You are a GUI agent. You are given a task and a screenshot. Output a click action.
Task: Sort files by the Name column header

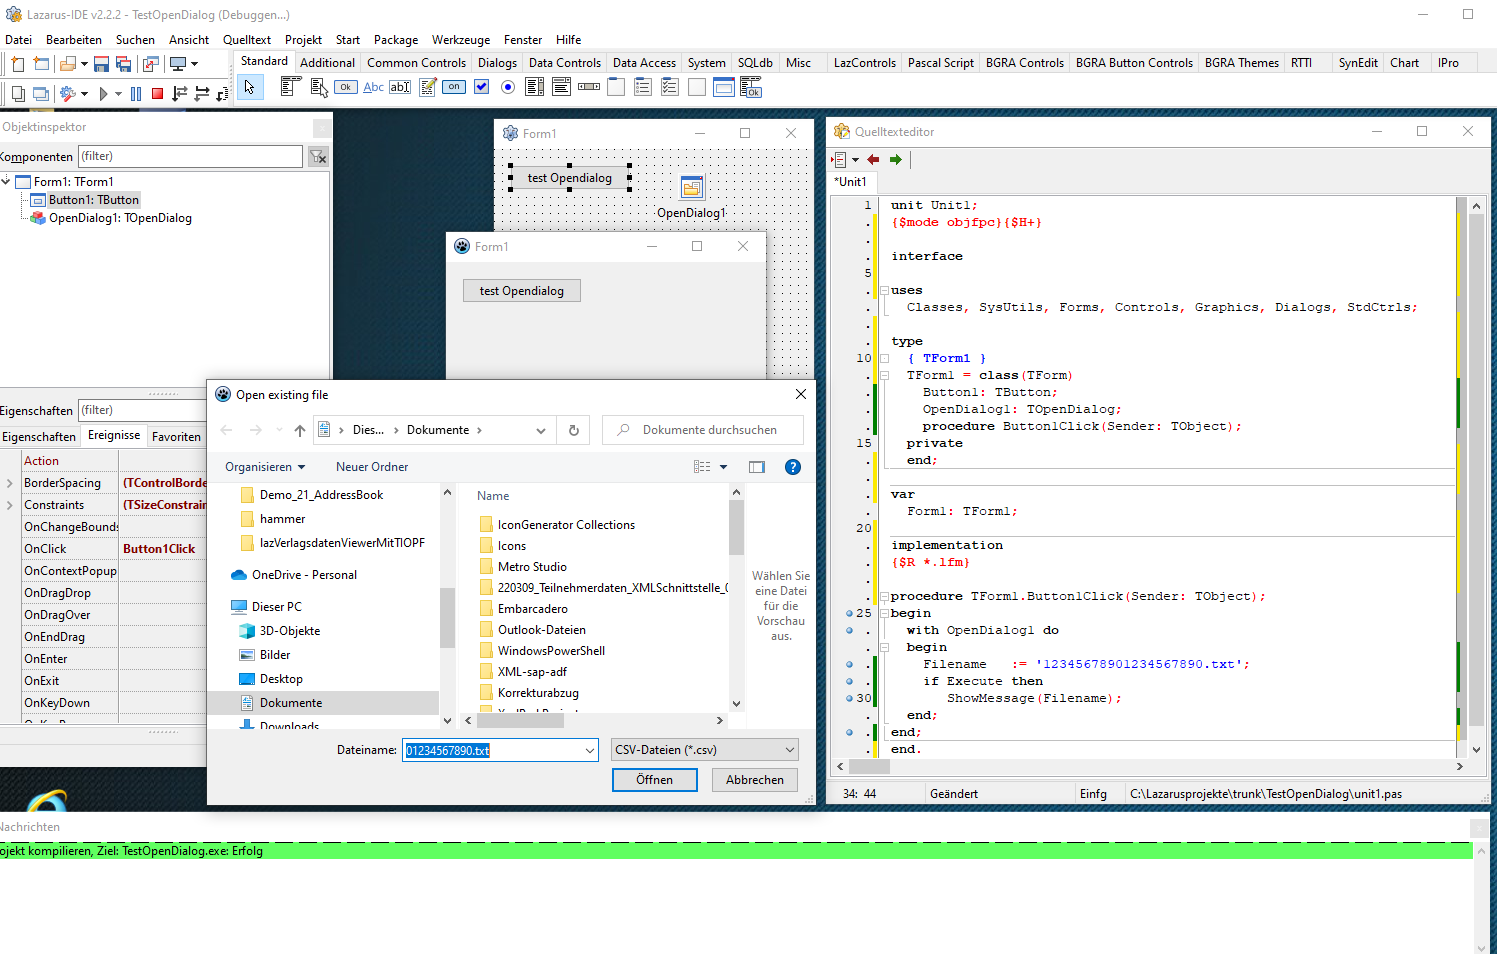click(493, 496)
